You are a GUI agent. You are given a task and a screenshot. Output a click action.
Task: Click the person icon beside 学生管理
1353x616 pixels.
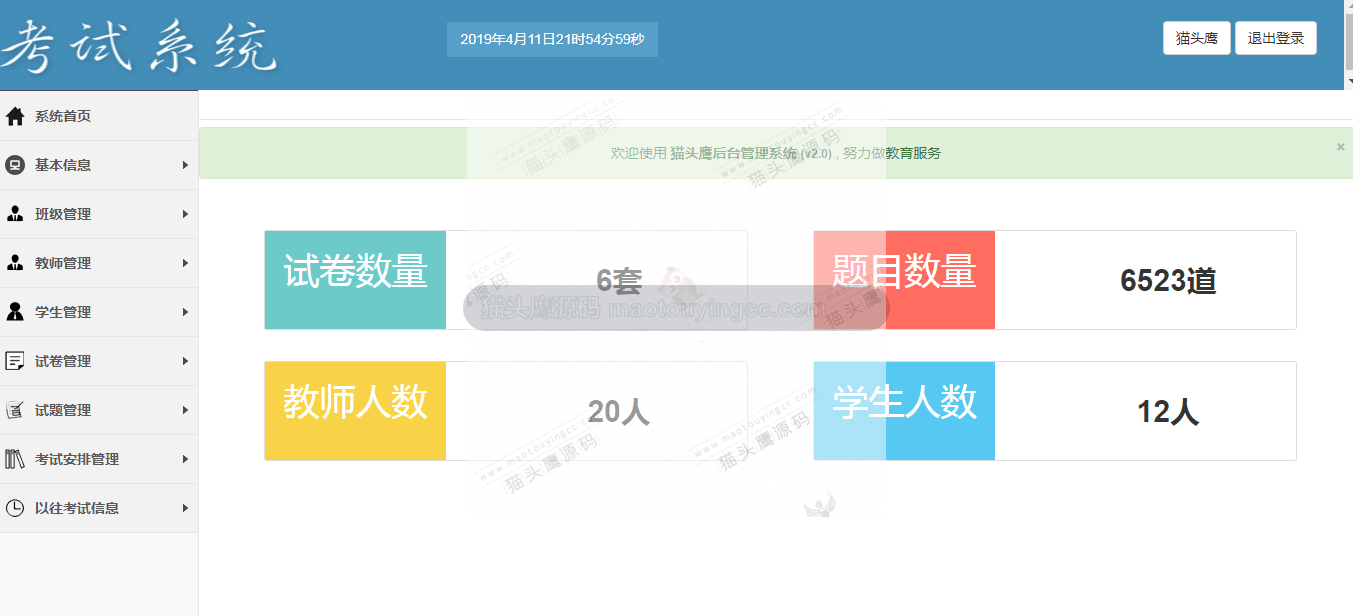coord(15,312)
